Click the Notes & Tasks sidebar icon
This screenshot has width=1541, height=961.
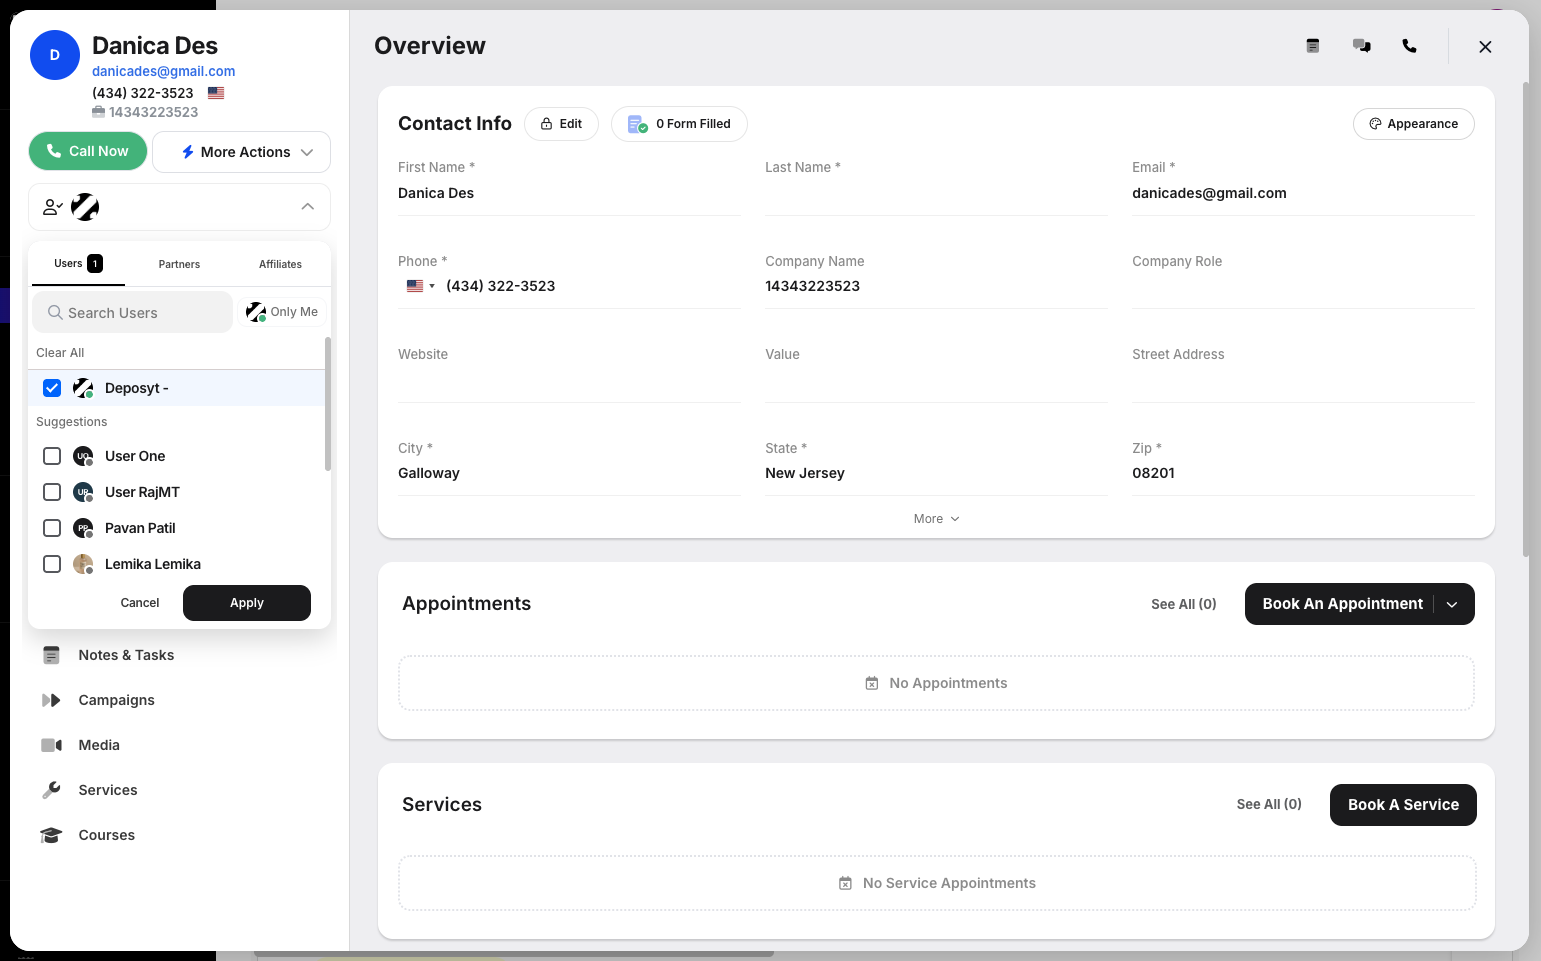click(x=51, y=655)
